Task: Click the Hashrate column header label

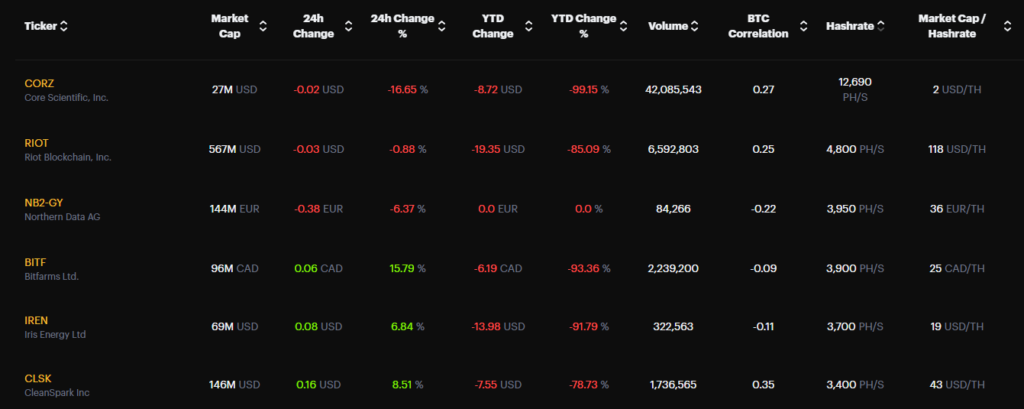Action: tap(849, 26)
